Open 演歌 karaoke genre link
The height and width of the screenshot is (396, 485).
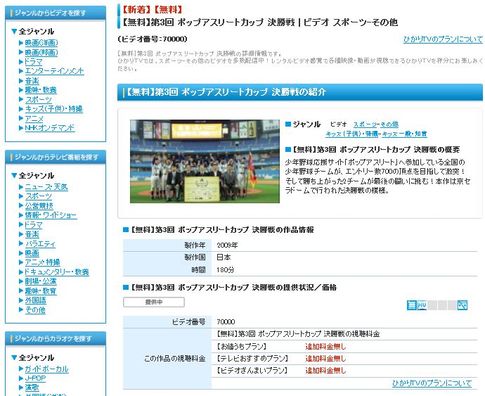[32, 388]
